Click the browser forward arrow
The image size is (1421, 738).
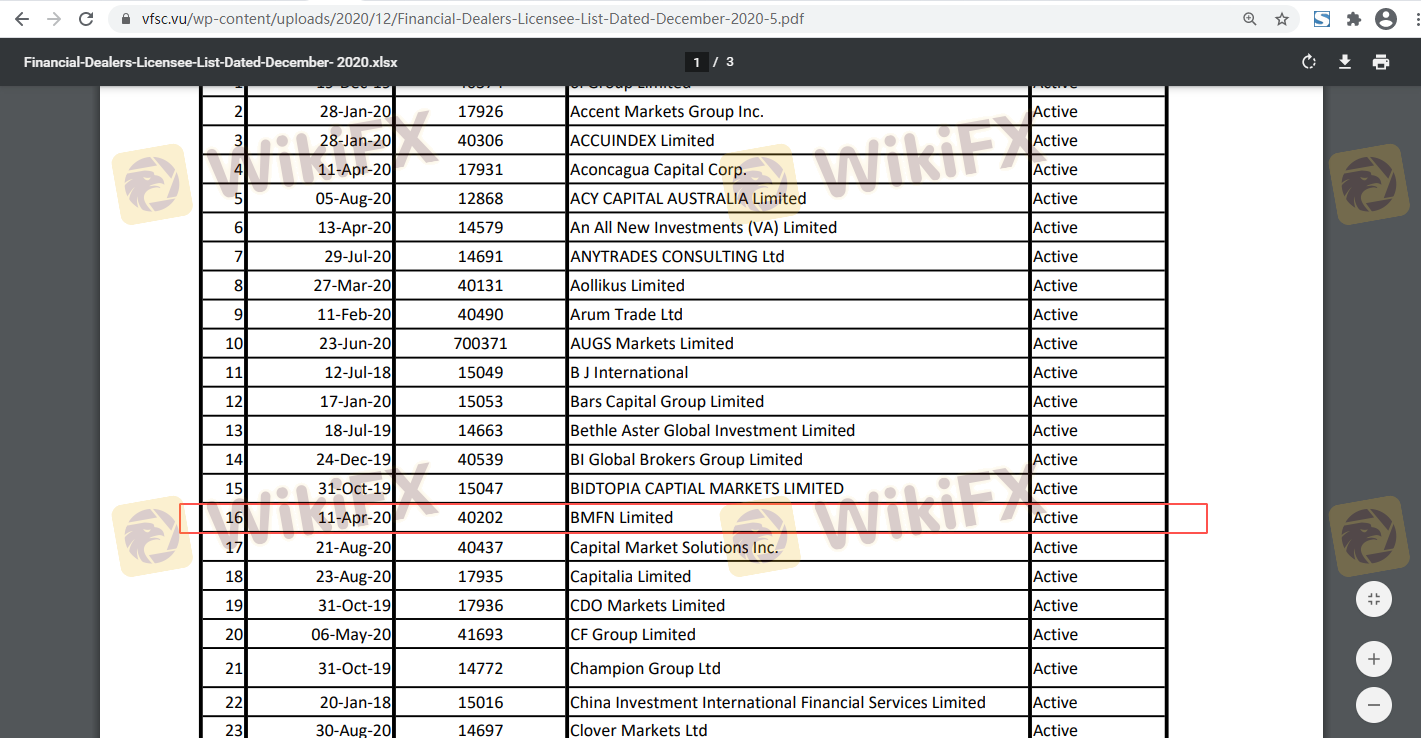click(x=54, y=19)
